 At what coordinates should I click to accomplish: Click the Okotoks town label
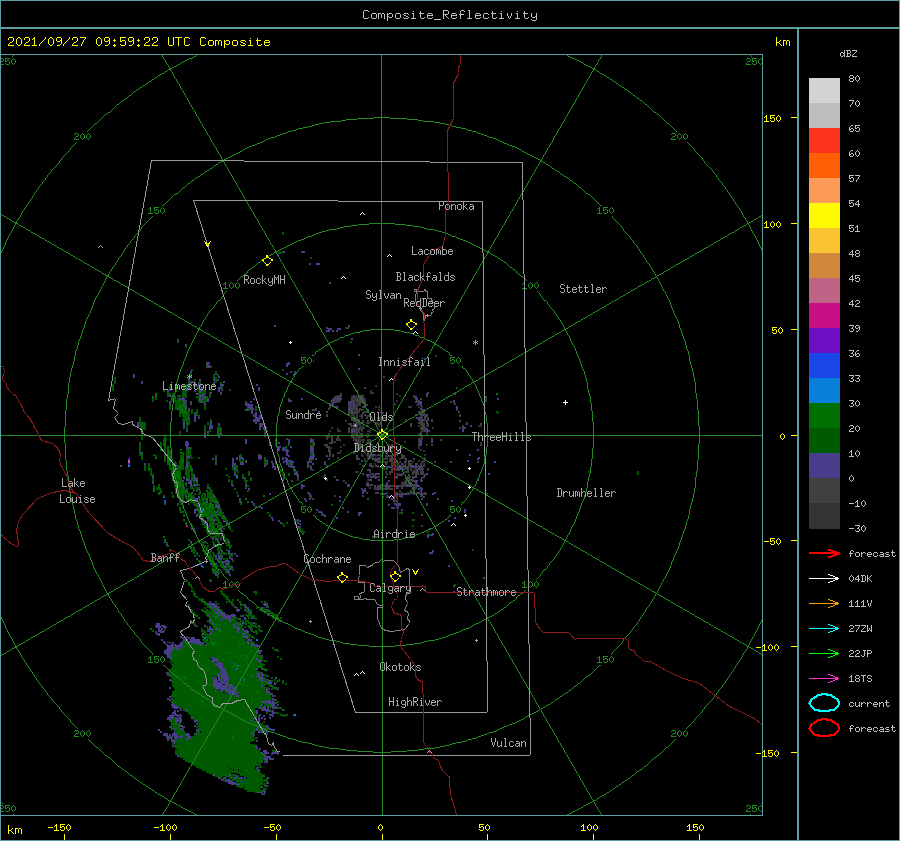(x=400, y=667)
